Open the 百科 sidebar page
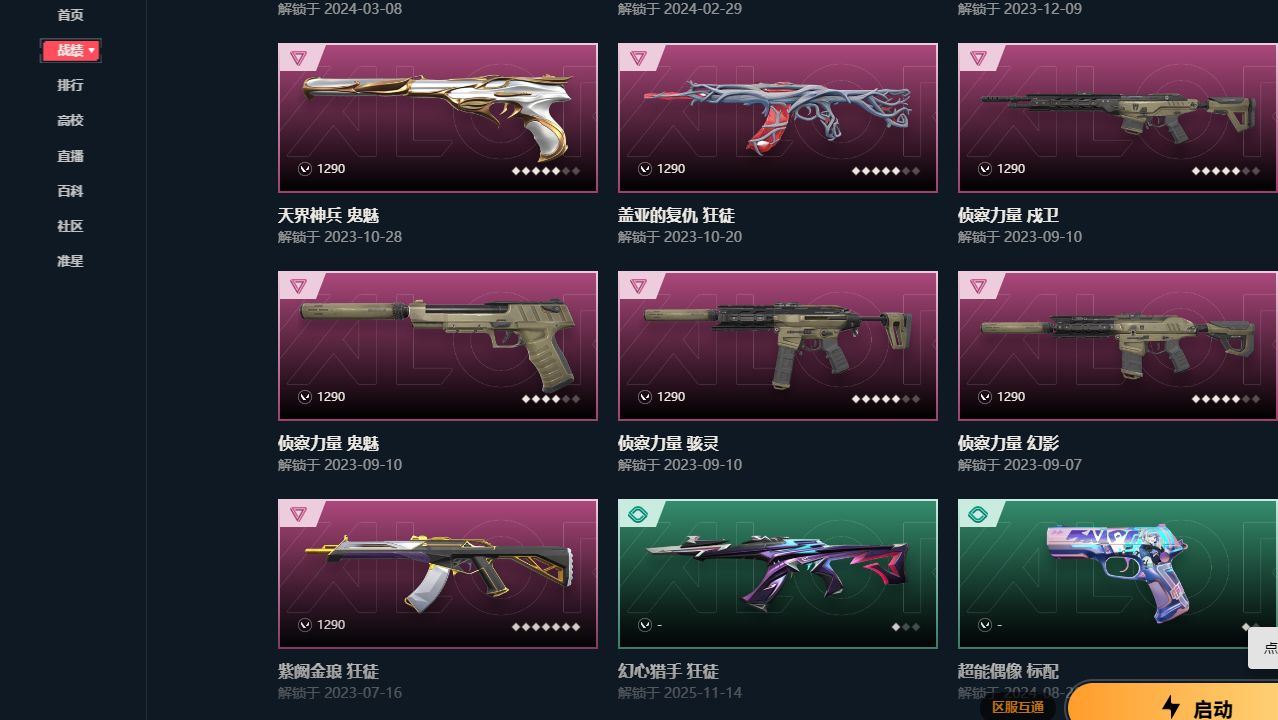Viewport: 1278px width, 720px height. click(x=70, y=191)
